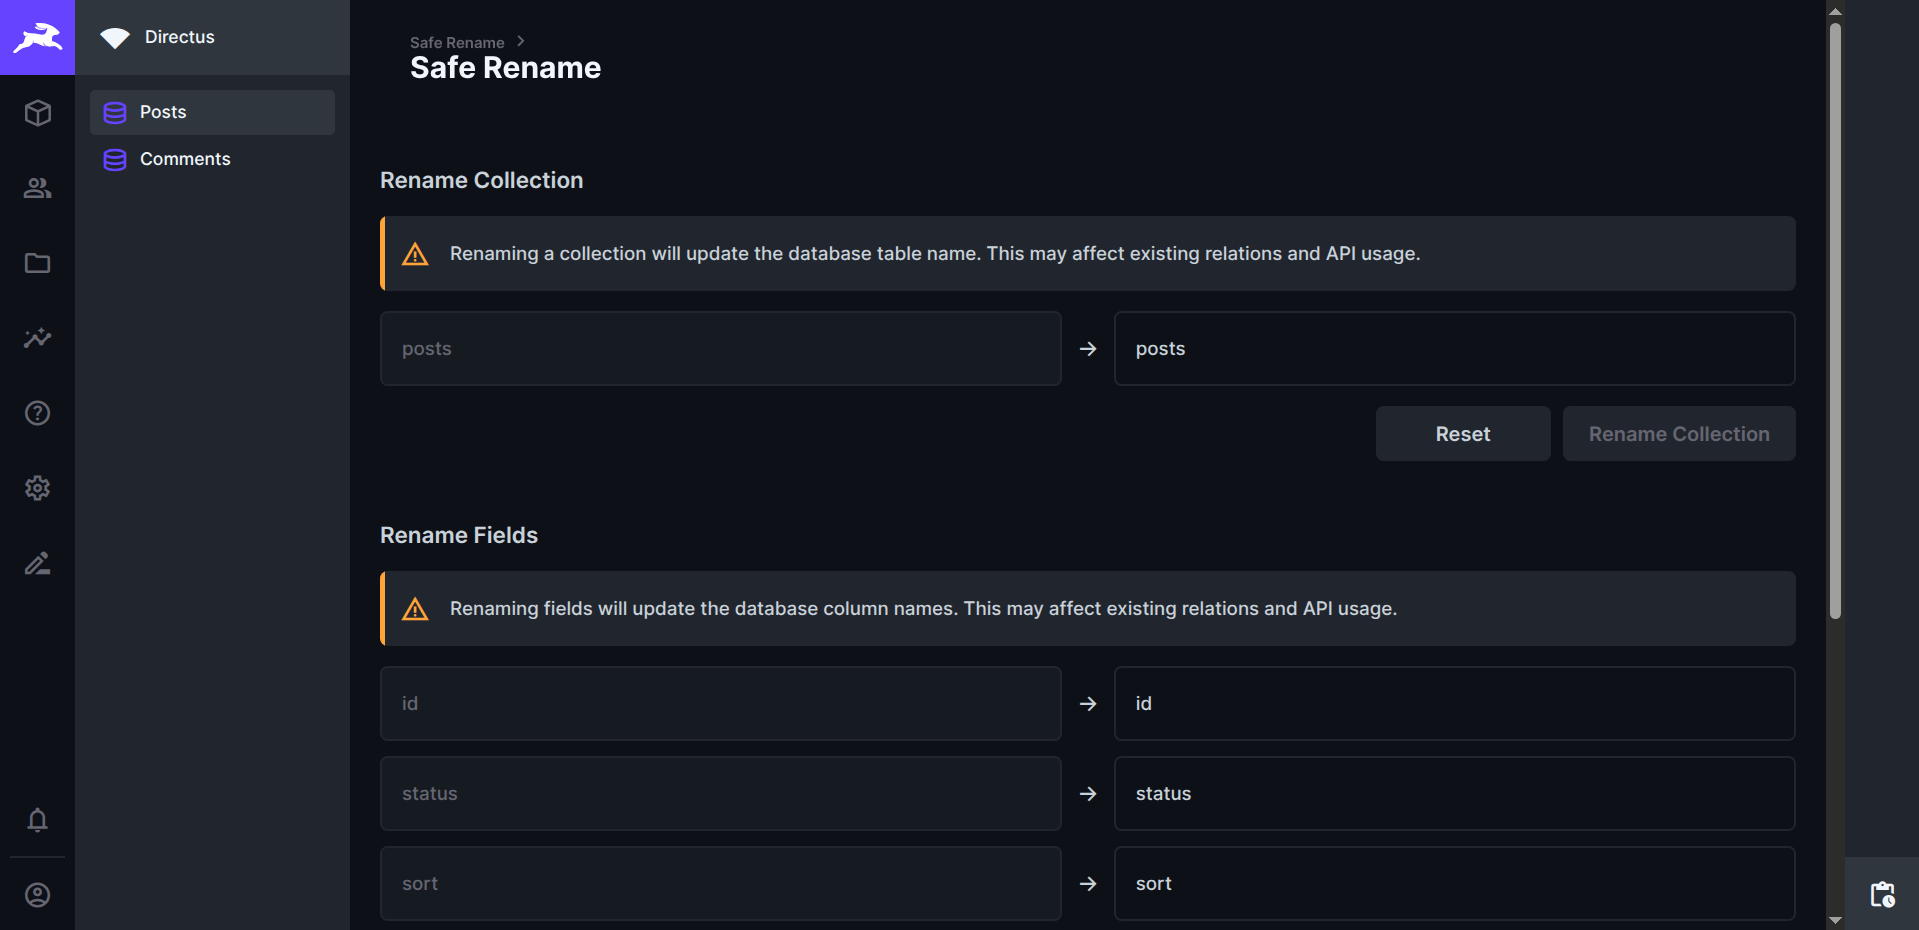Click the Safe Rename breadcrumb link
This screenshot has width=1919, height=930.
tap(457, 42)
